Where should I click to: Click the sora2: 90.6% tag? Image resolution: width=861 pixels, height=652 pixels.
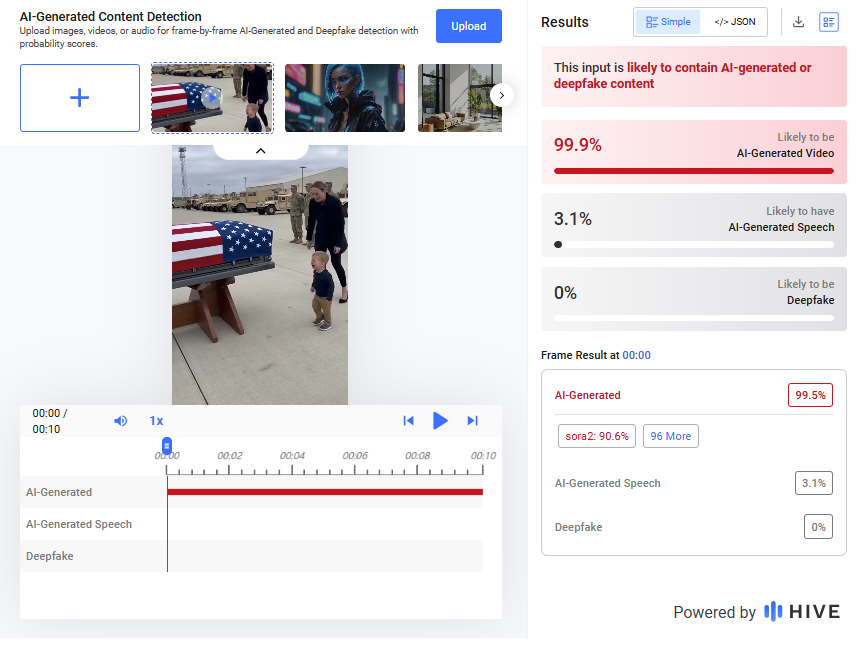pyautogui.click(x=596, y=436)
